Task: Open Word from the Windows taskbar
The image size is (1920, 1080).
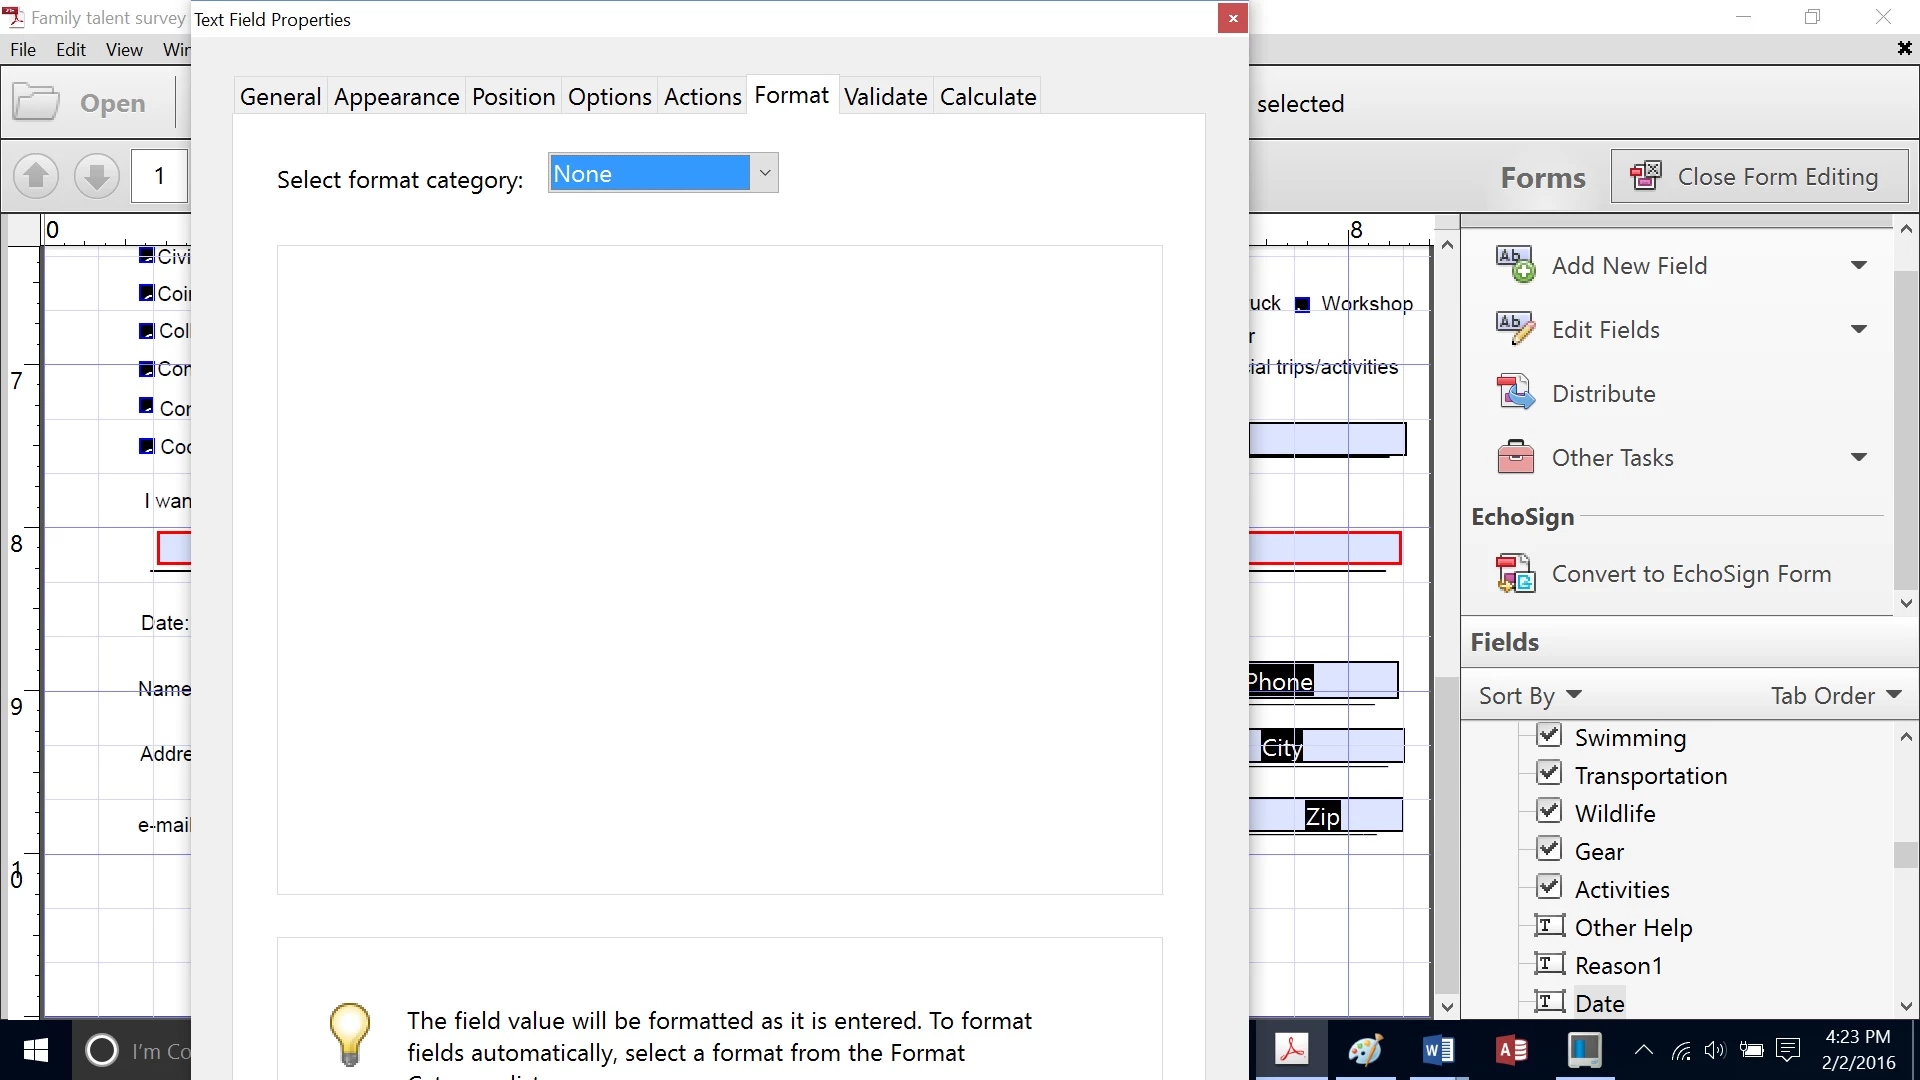Action: (1438, 1050)
